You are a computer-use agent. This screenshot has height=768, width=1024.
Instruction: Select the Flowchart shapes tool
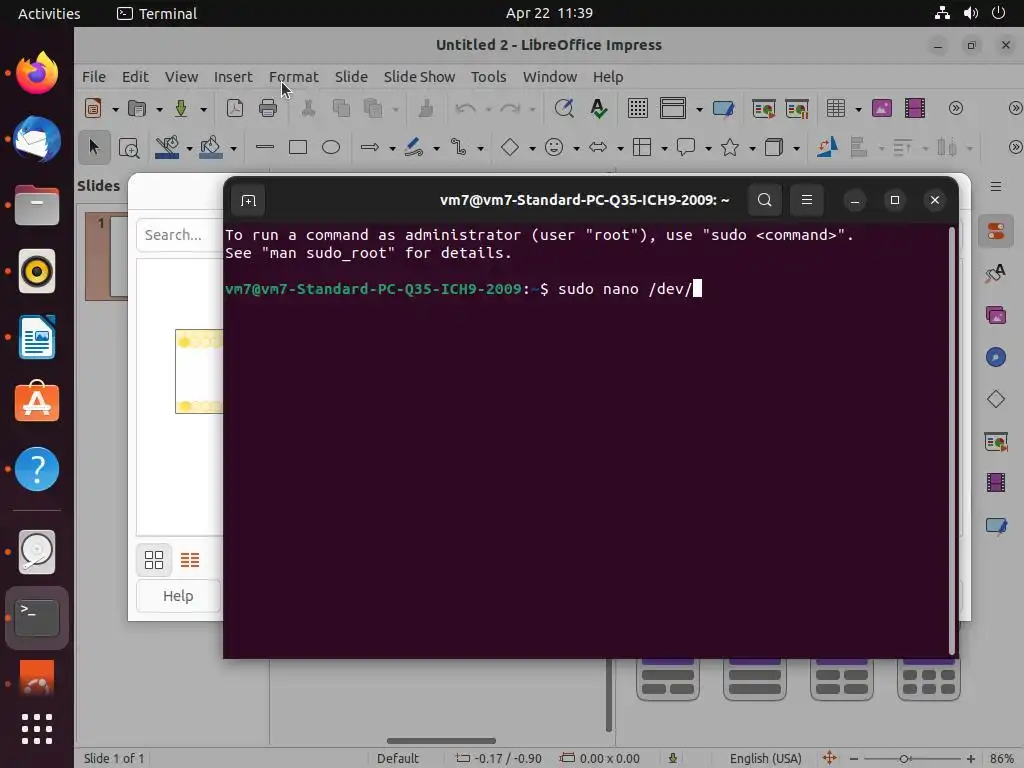point(642,148)
